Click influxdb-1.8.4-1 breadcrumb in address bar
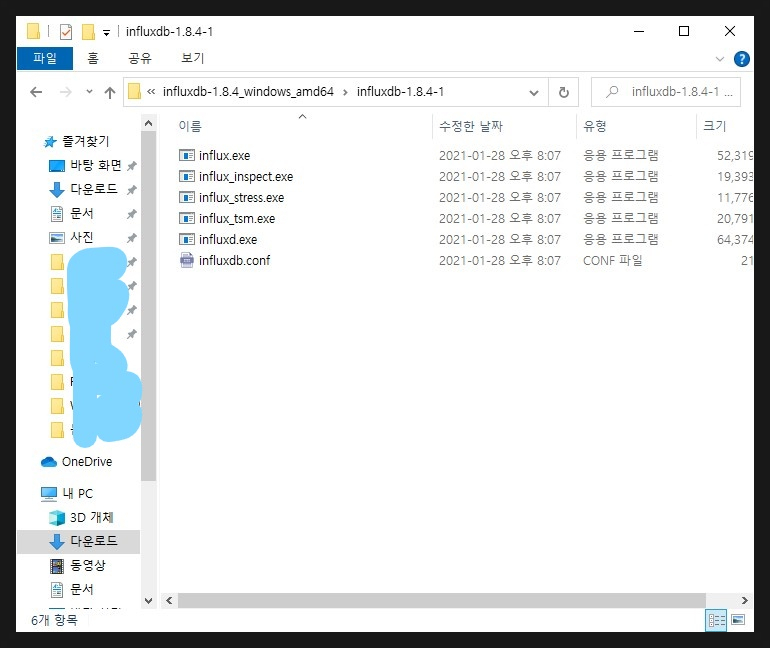 coord(400,92)
